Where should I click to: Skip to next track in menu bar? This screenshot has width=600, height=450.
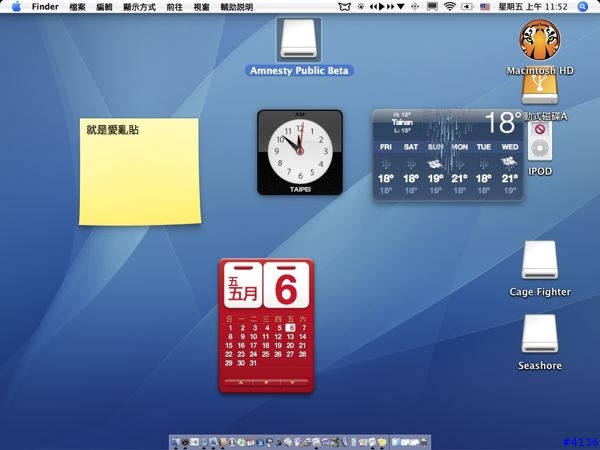coord(390,7)
